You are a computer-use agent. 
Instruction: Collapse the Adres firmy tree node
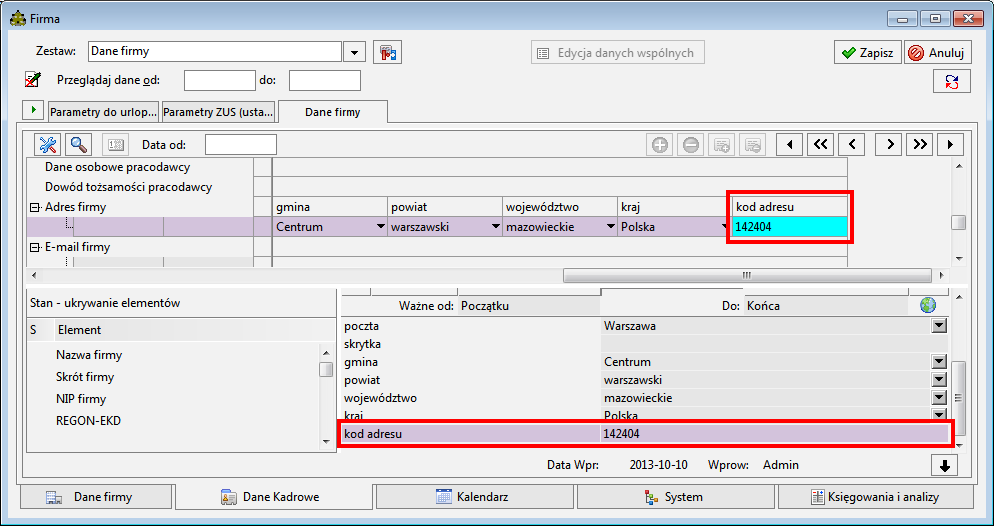34,208
